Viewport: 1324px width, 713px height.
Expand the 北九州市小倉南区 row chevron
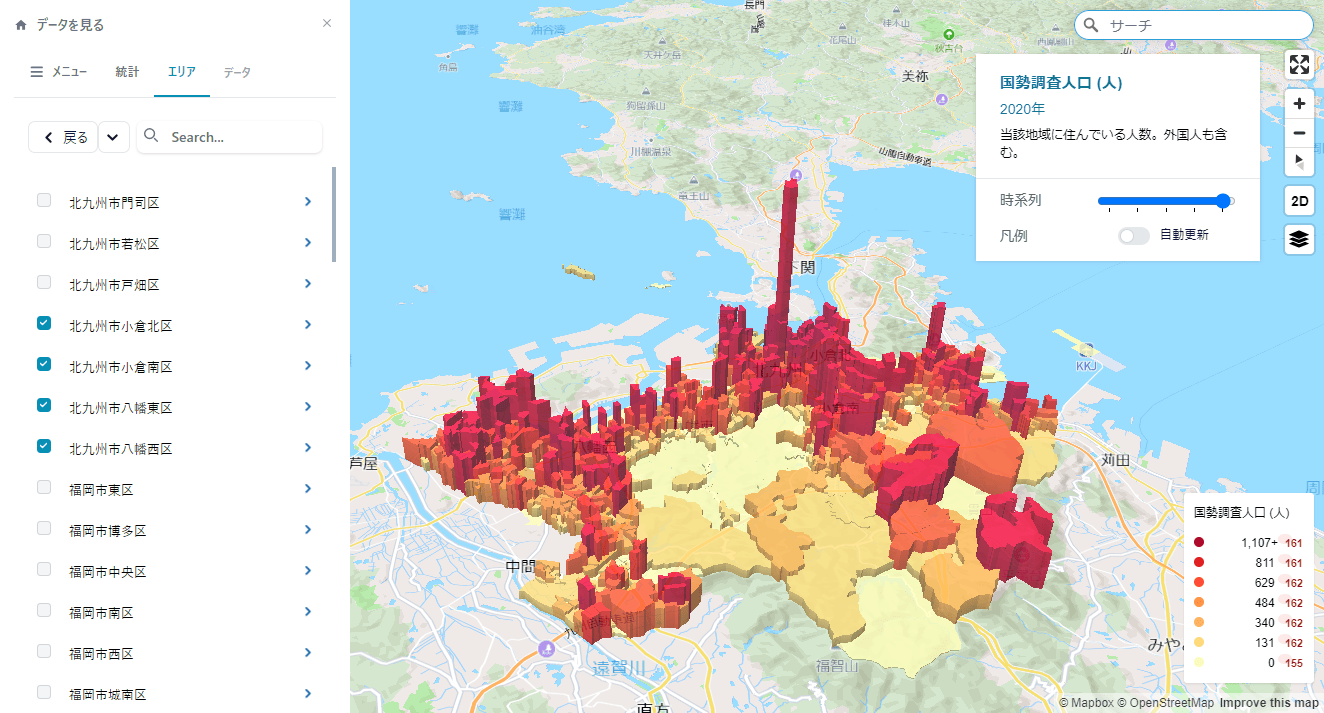pos(308,366)
